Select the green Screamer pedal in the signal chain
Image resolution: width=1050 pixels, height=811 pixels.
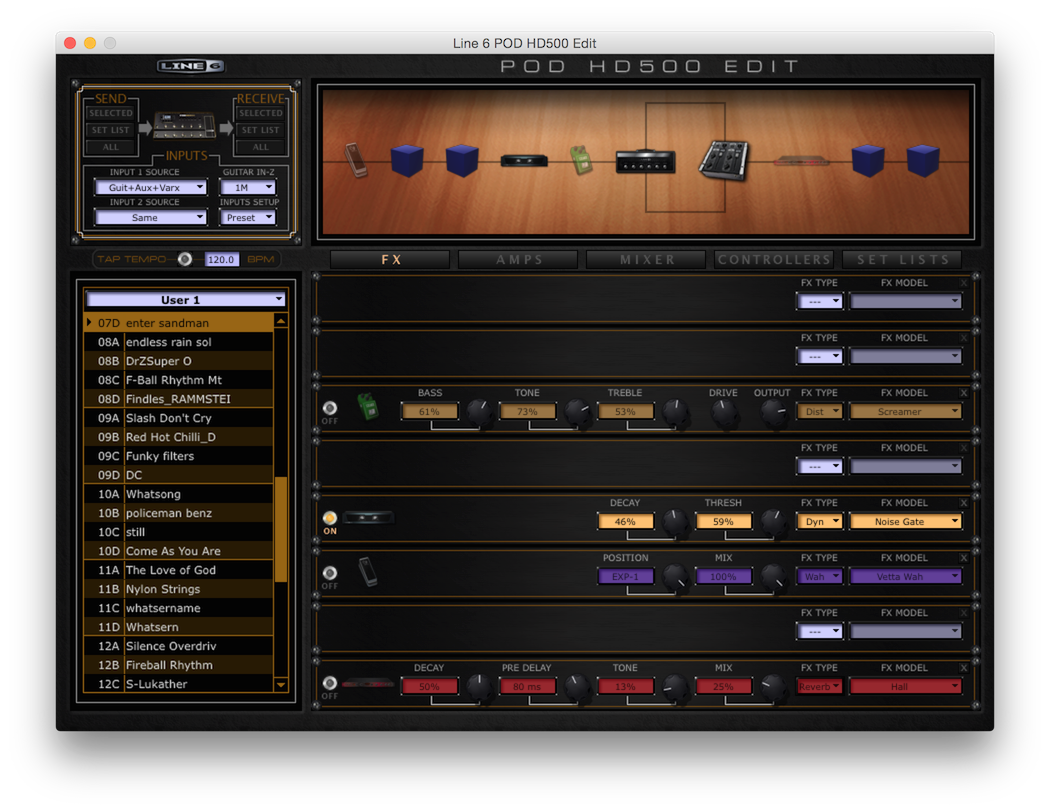pyautogui.click(x=581, y=161)
